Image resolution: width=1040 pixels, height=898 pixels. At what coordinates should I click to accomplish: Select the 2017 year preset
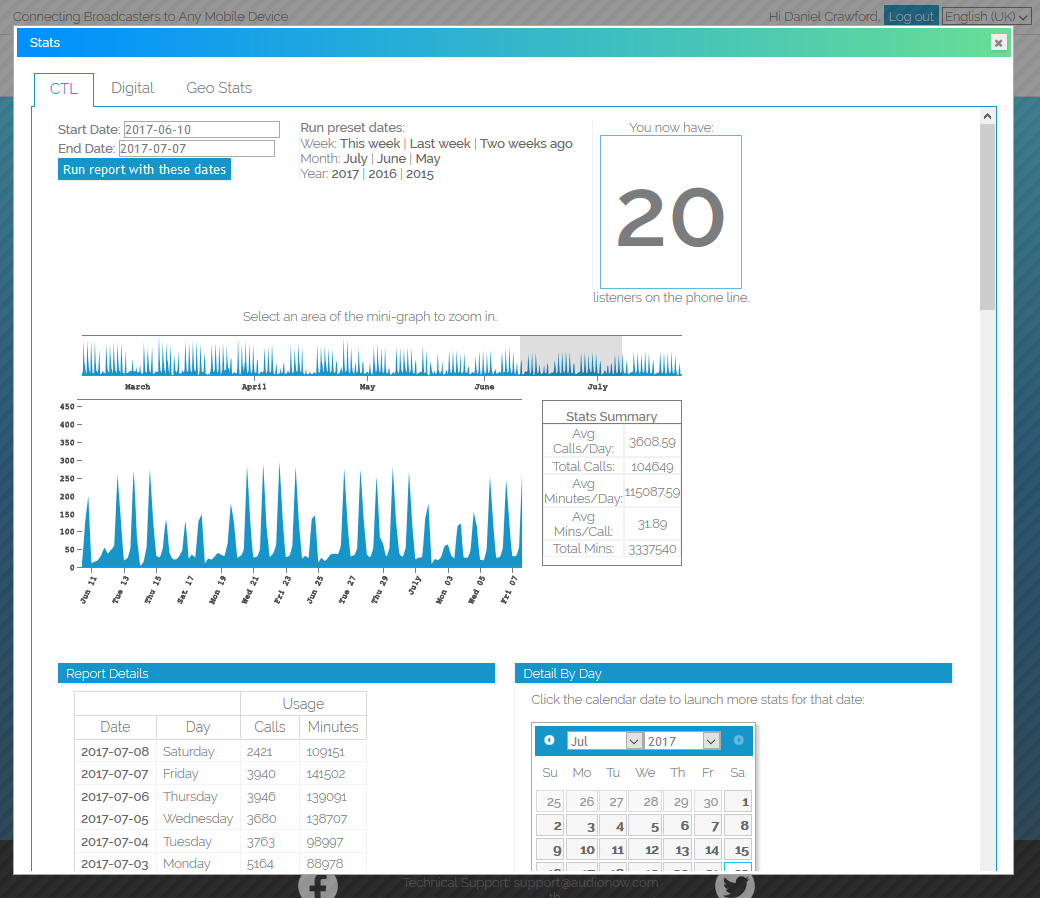pos(345,174)
